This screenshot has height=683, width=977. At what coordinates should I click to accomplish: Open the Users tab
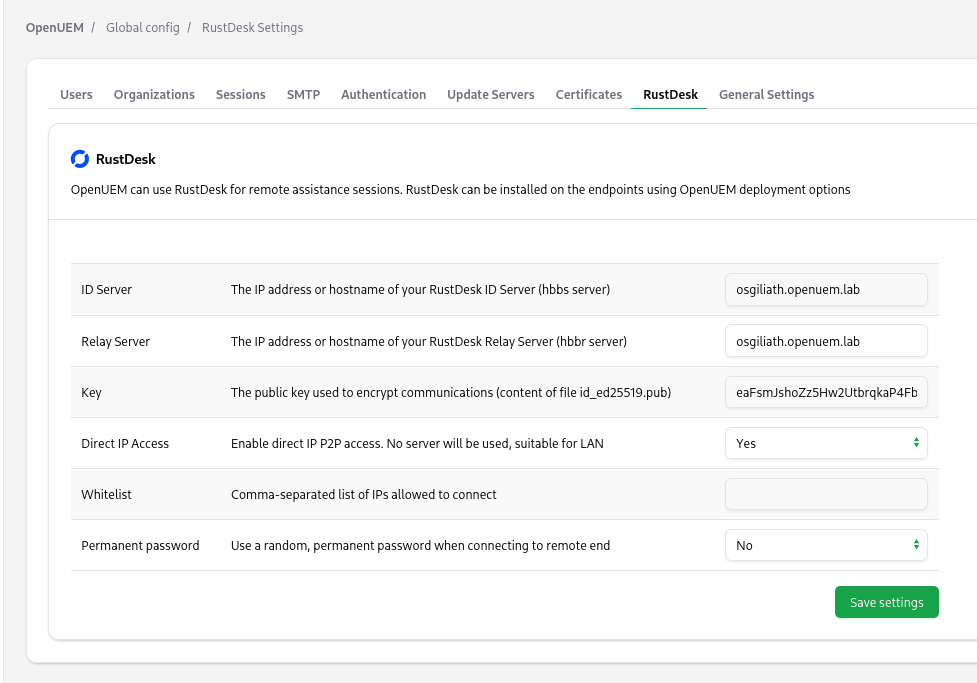coord(76,94)
